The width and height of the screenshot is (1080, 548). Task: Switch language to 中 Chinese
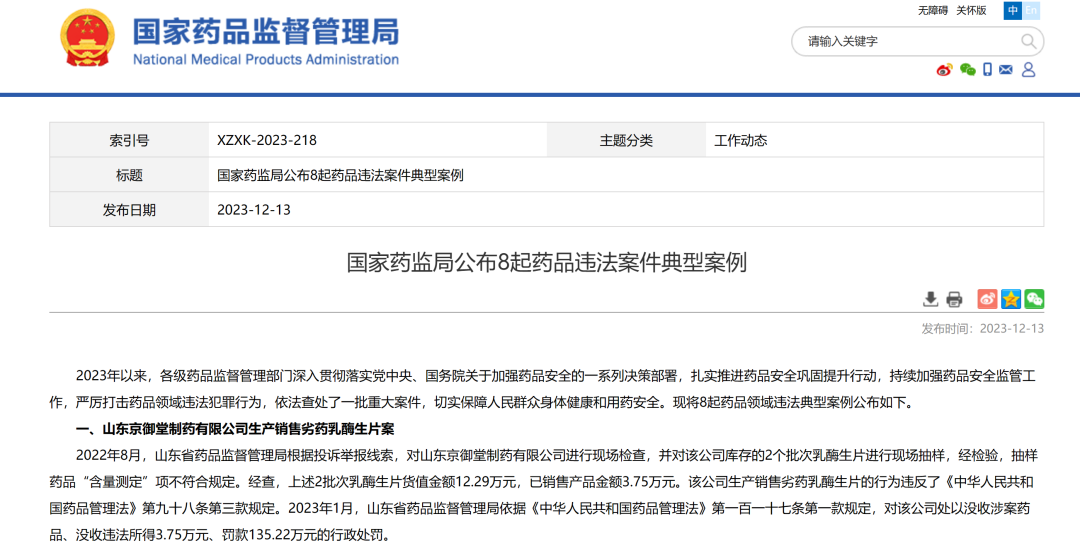coord(1012,10)
